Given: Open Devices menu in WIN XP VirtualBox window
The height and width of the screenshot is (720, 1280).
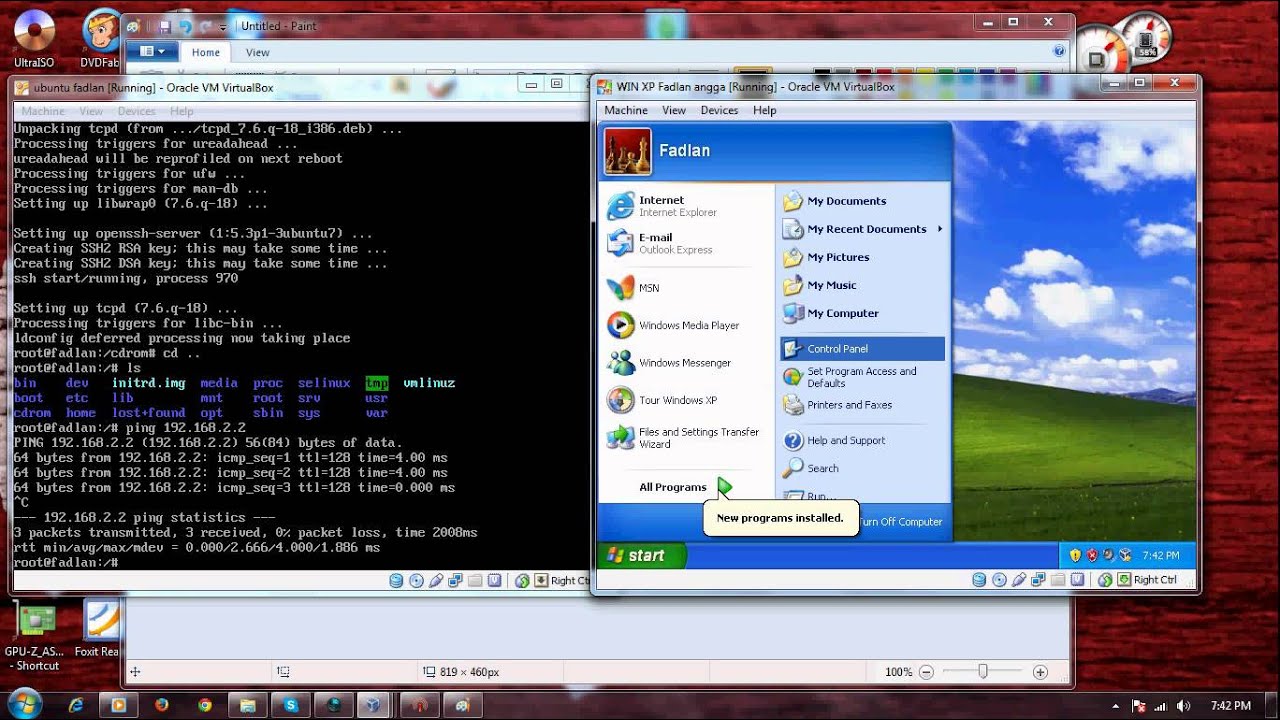Looking at the screenshot, I should 719,110.
